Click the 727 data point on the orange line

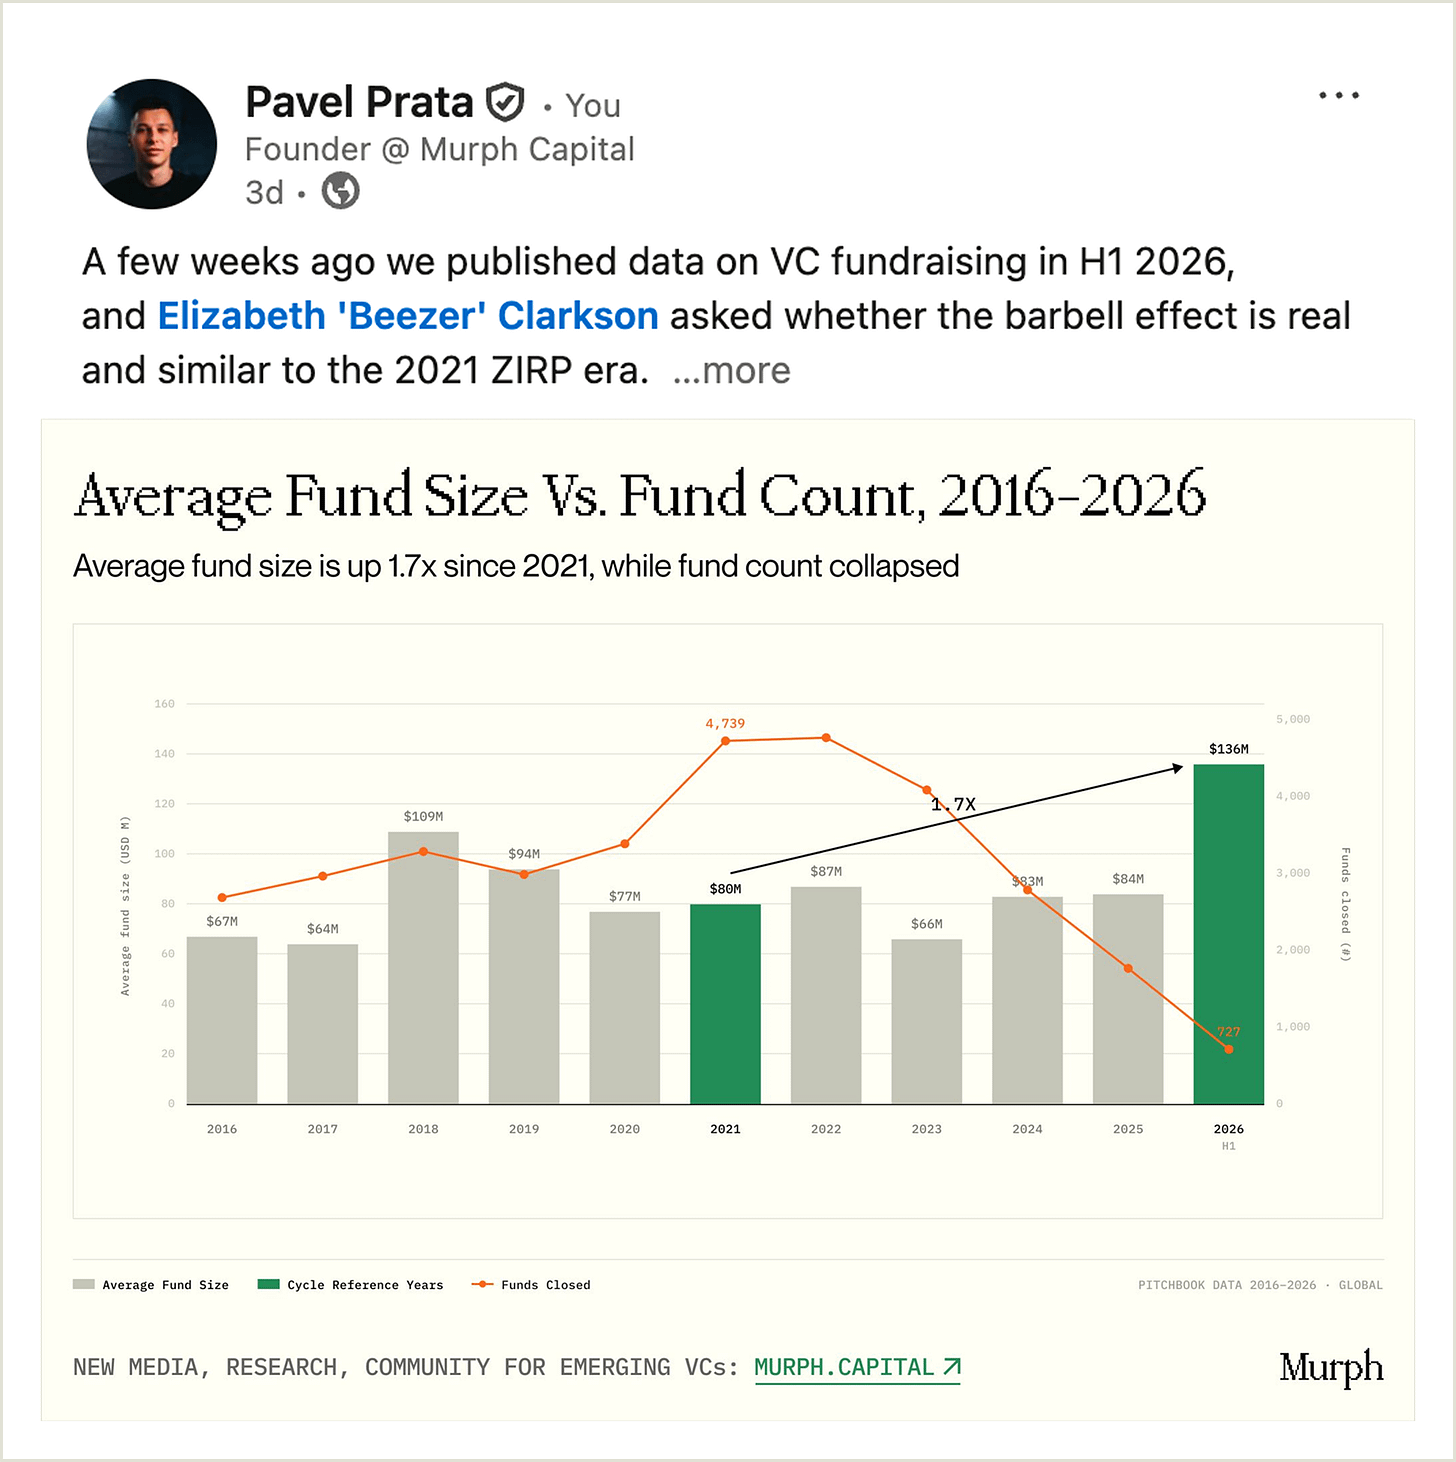click(x=1228, y=1049)
